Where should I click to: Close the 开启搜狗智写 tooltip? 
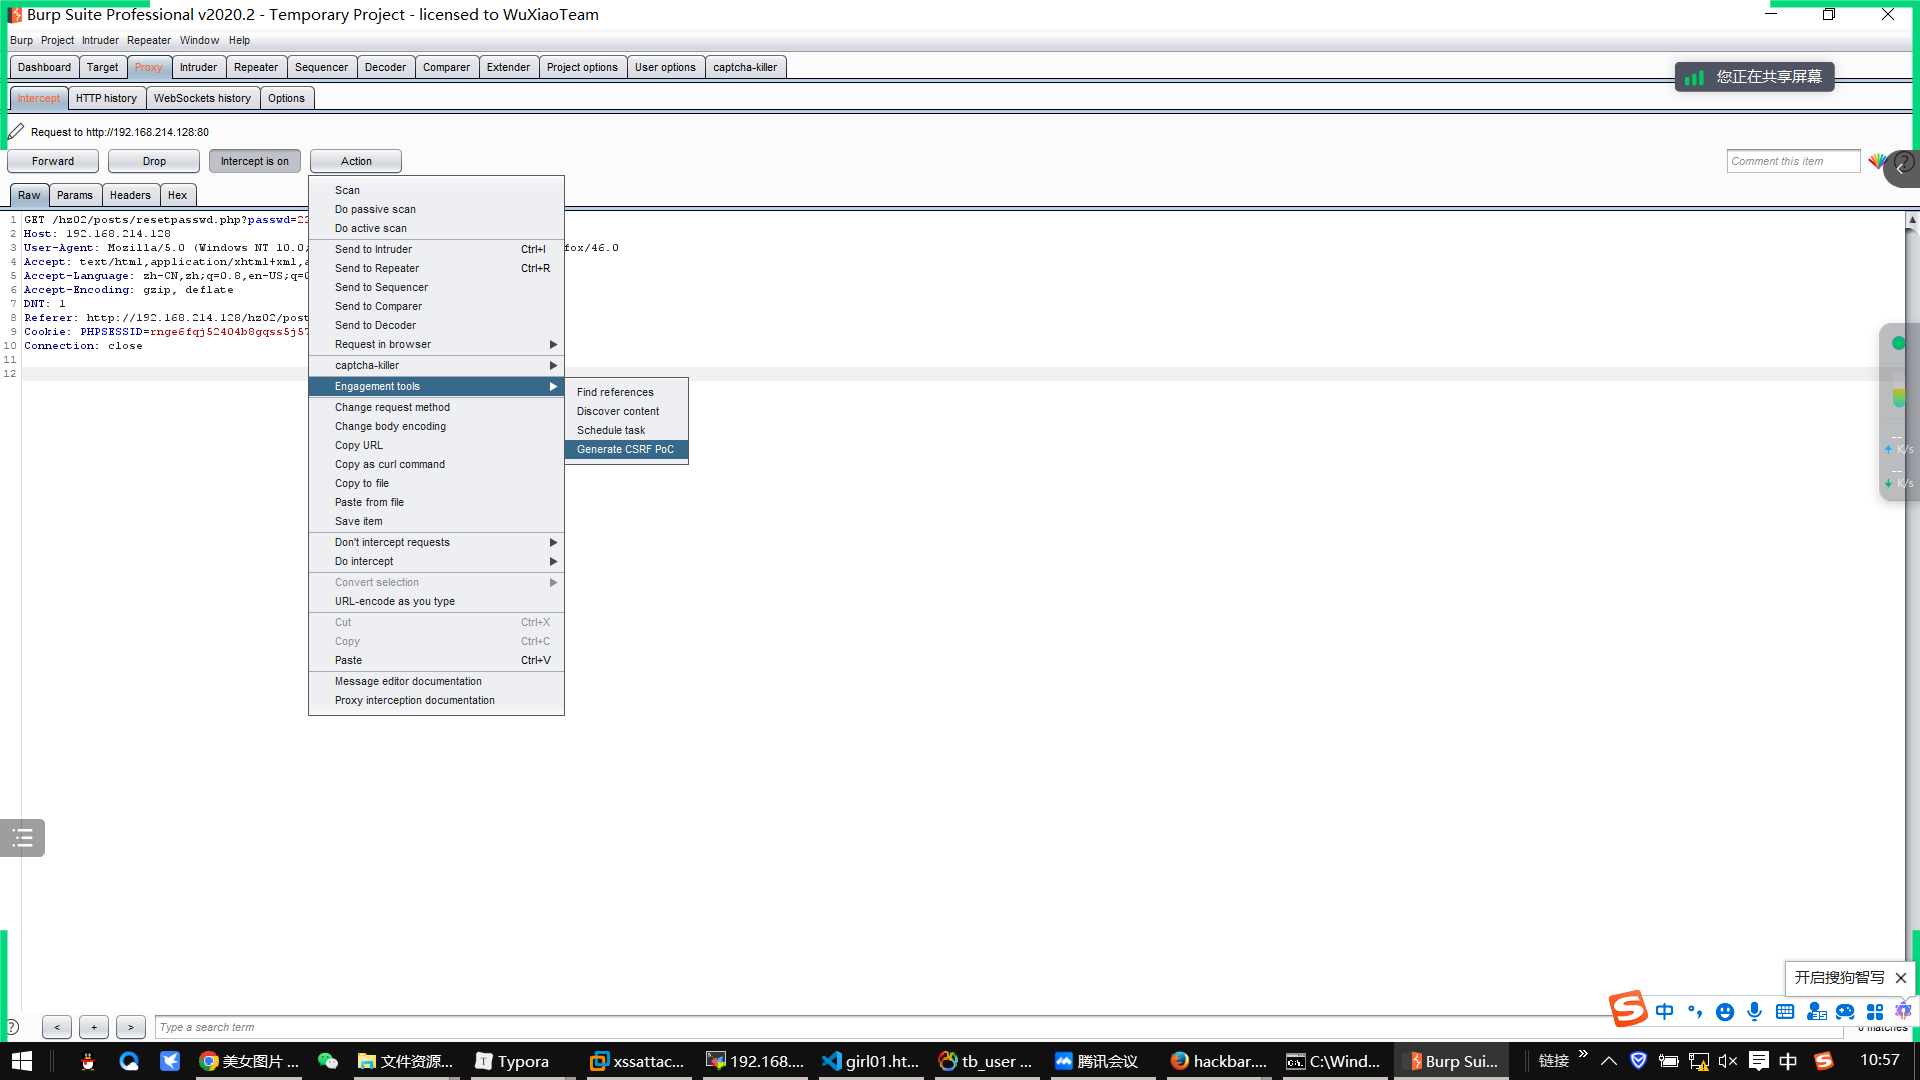tap(1901, 978)
